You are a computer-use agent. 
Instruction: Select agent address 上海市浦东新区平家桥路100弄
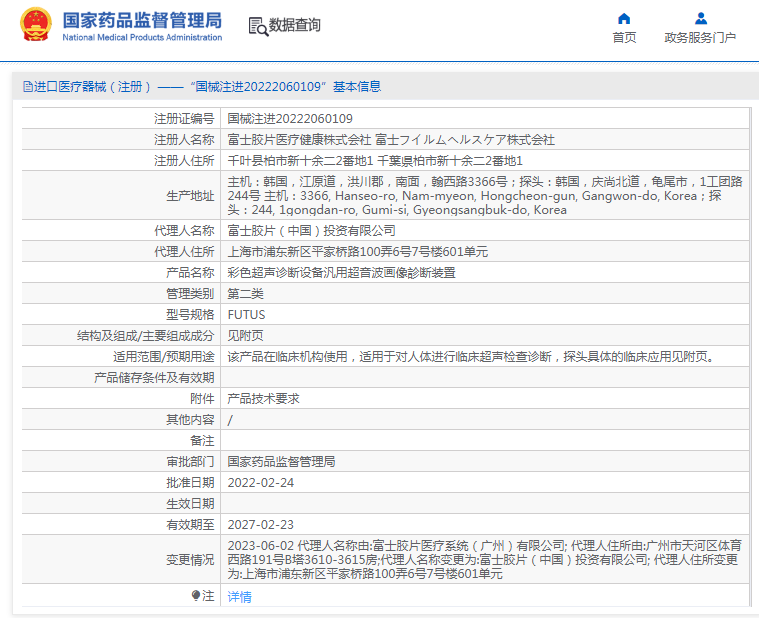358,252
